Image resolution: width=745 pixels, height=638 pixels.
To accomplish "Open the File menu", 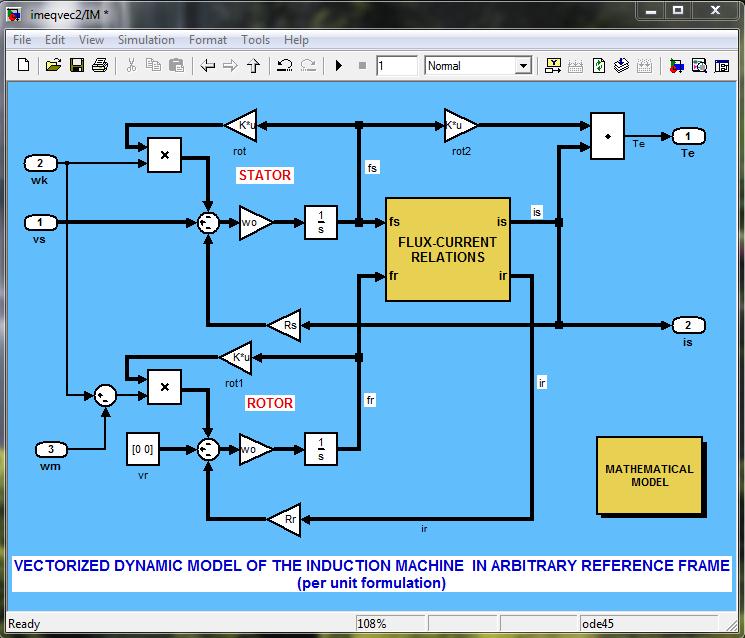I will 22,40.
